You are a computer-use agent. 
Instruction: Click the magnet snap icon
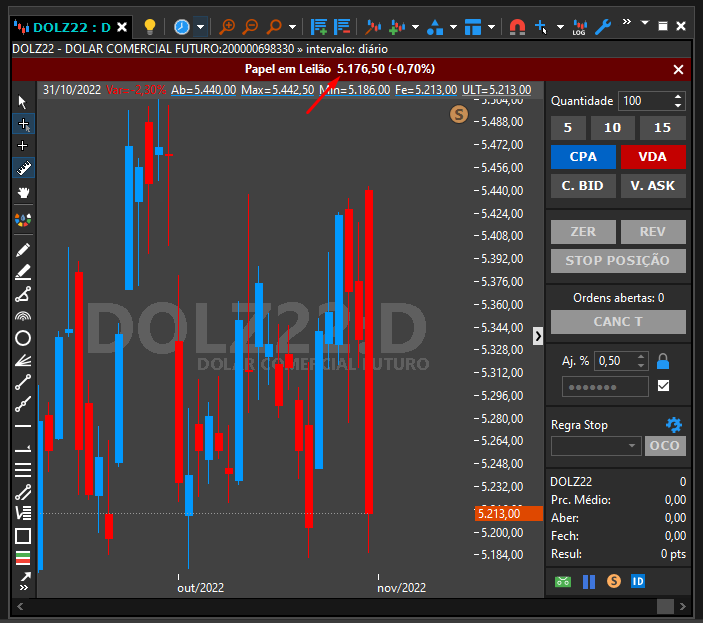coord(517,27)
